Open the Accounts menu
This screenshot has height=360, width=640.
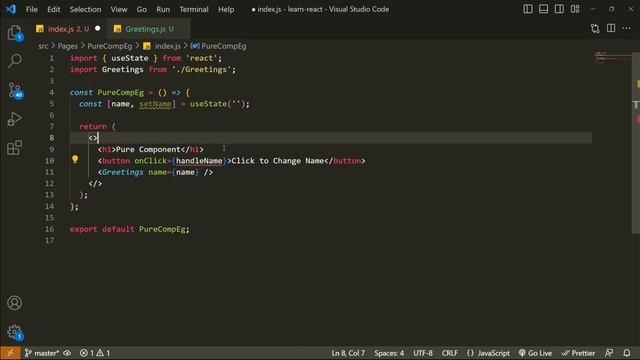(x=15, y=303)
